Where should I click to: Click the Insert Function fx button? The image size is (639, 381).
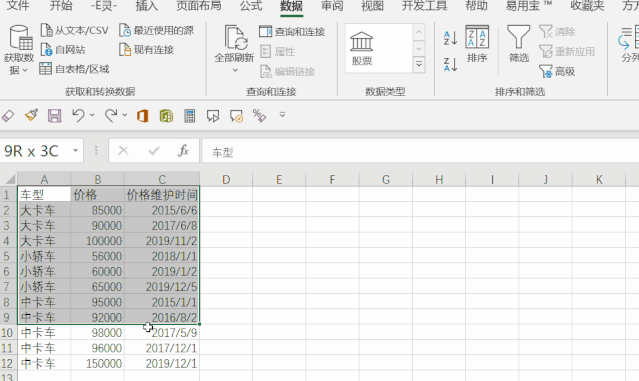coord(183,151)
